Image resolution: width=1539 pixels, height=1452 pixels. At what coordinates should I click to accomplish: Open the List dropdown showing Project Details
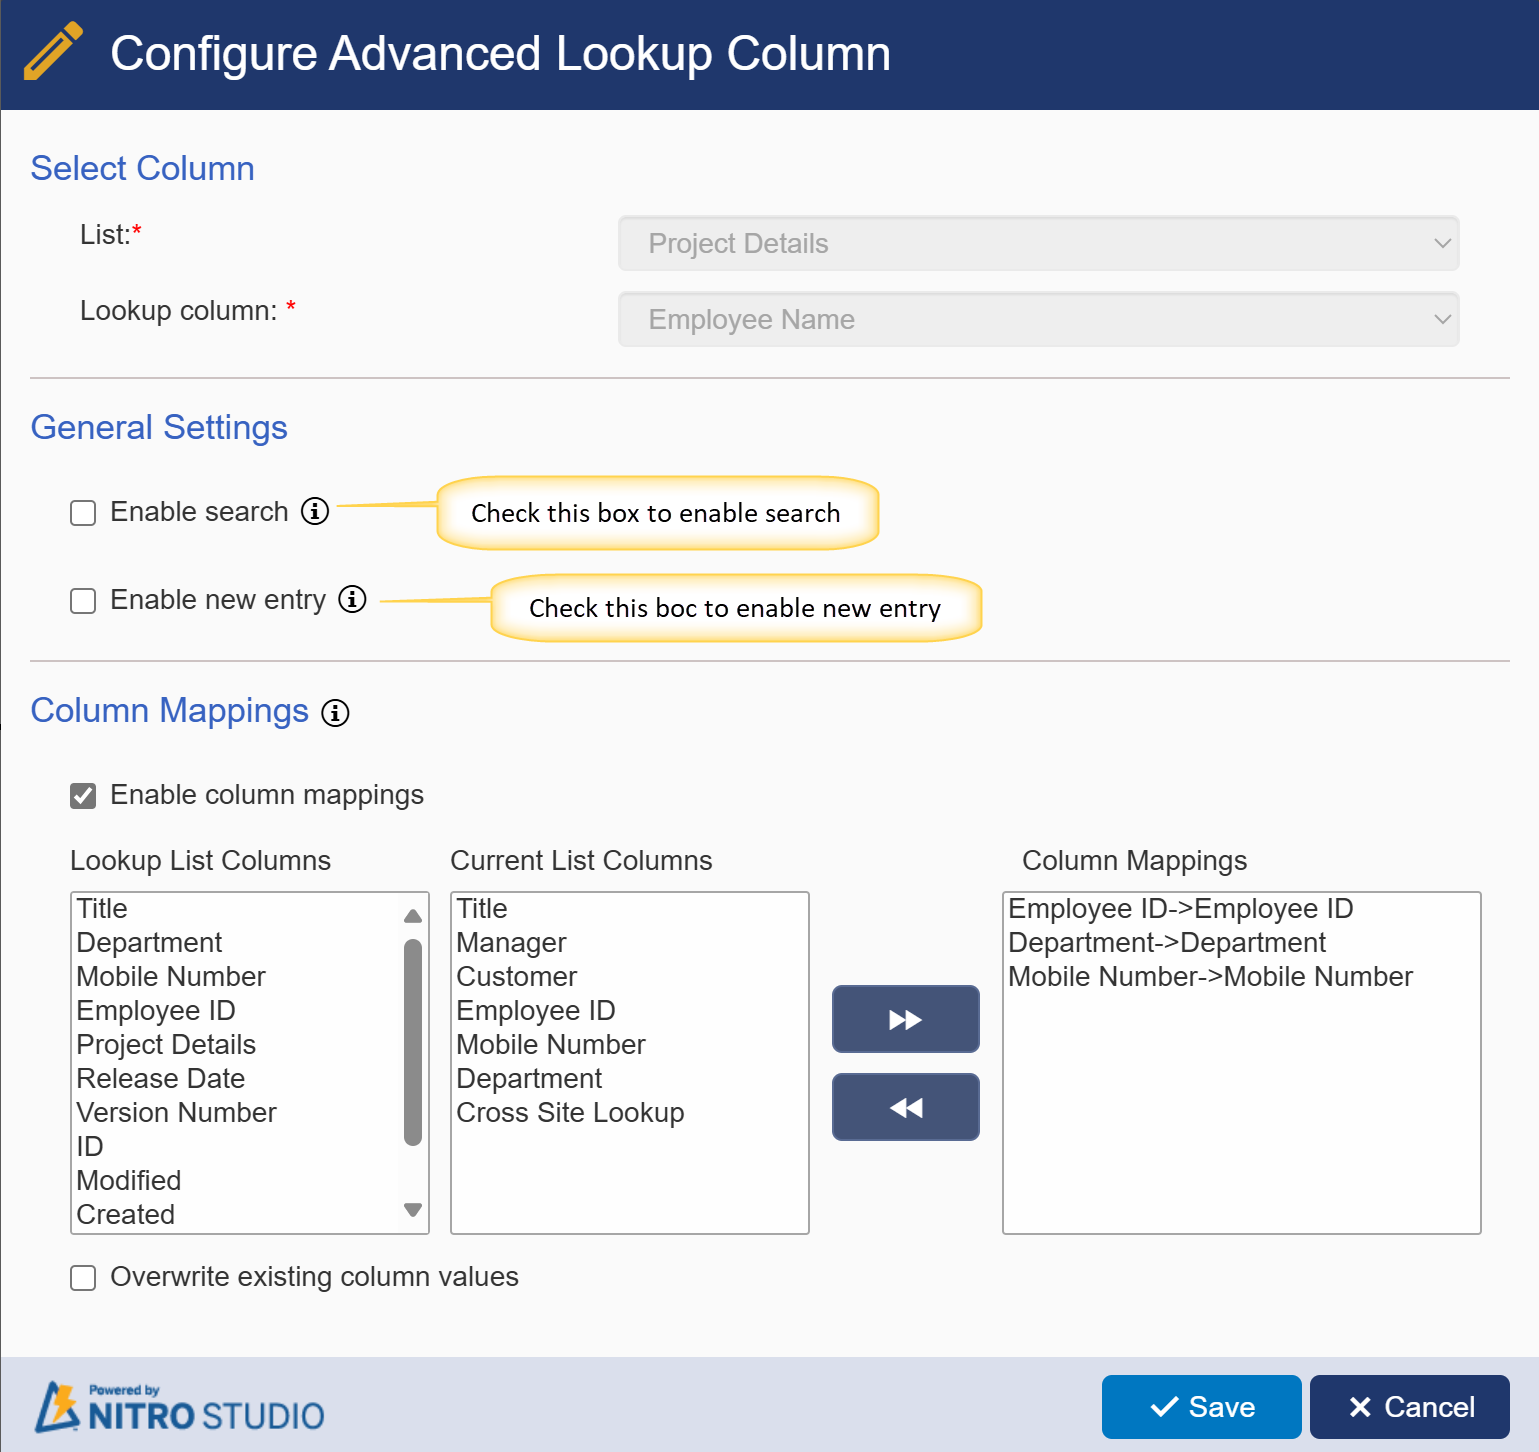tap(1039, 243)
